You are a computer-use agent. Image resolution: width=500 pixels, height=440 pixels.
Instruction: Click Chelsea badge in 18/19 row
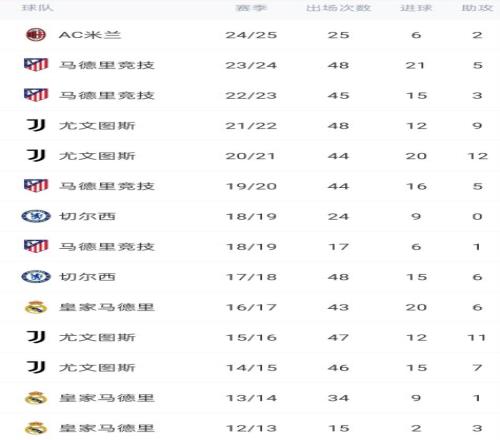(36, 216)
